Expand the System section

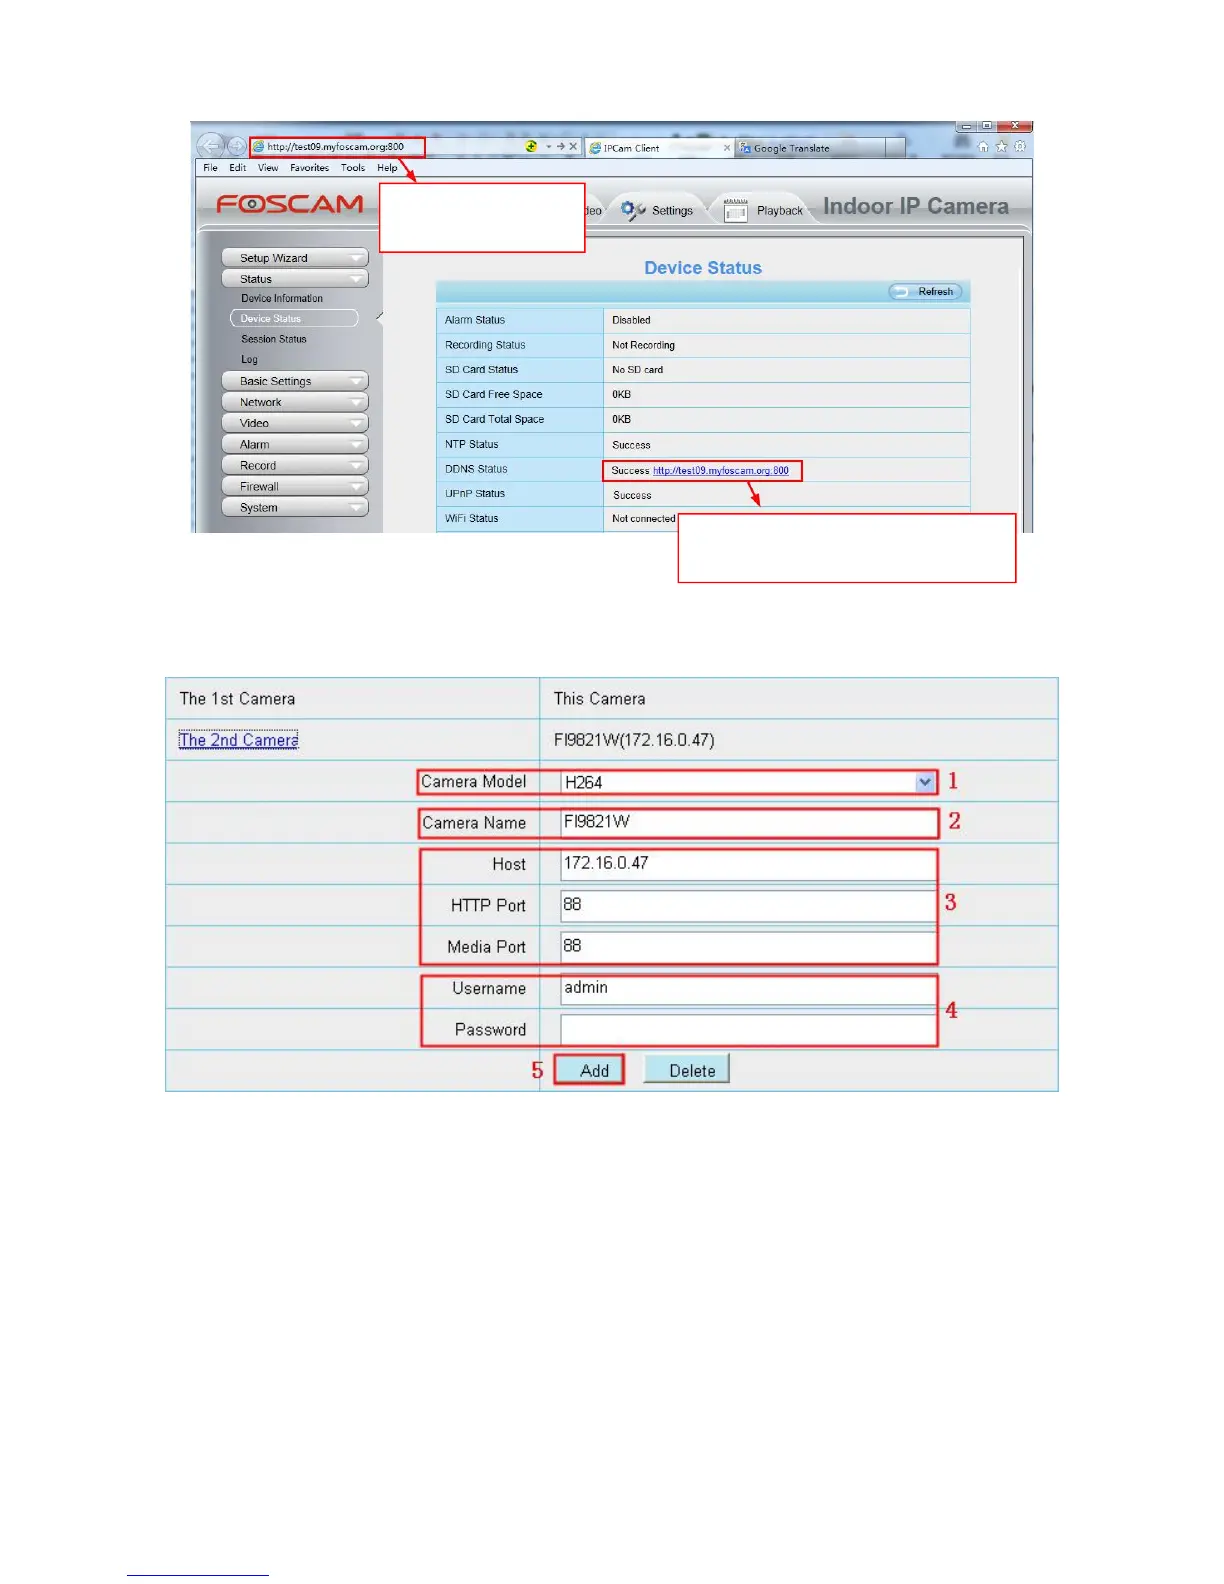coord(295,507)
